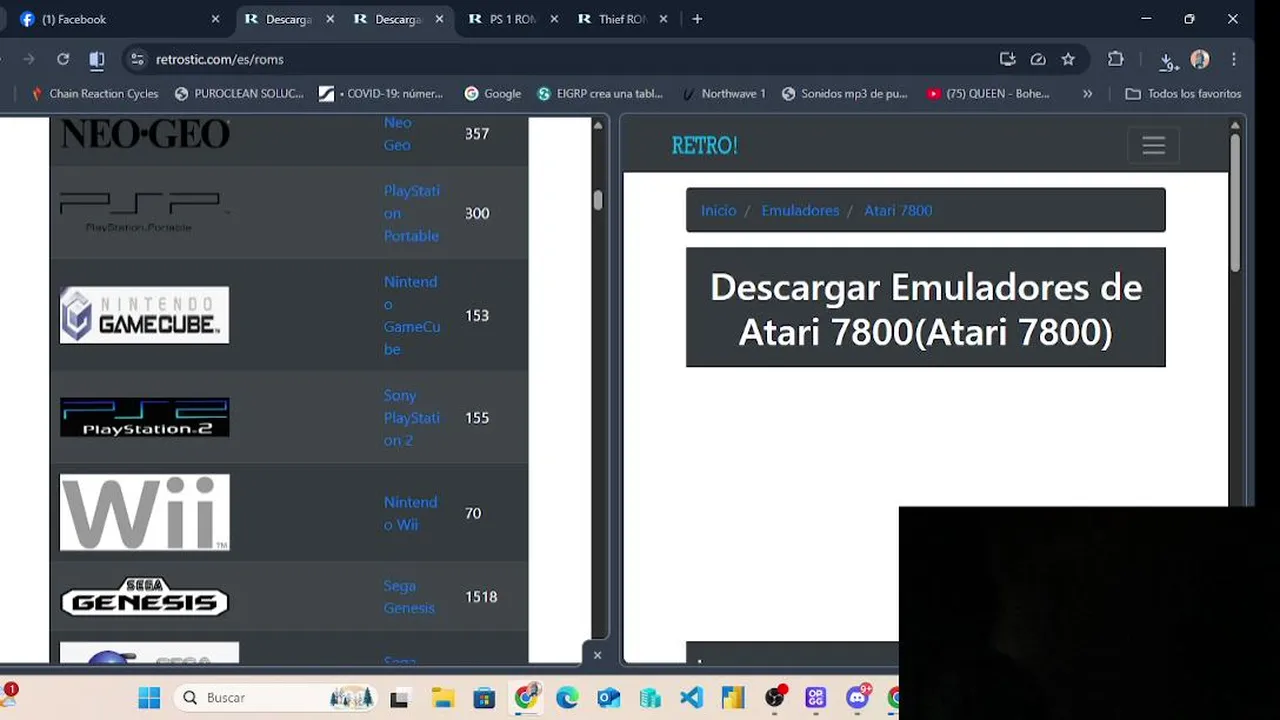1280x720 pixels.
Task: Open the Chrome three-dot menu
Action: pyautogui.click(x=1234, y=59)
